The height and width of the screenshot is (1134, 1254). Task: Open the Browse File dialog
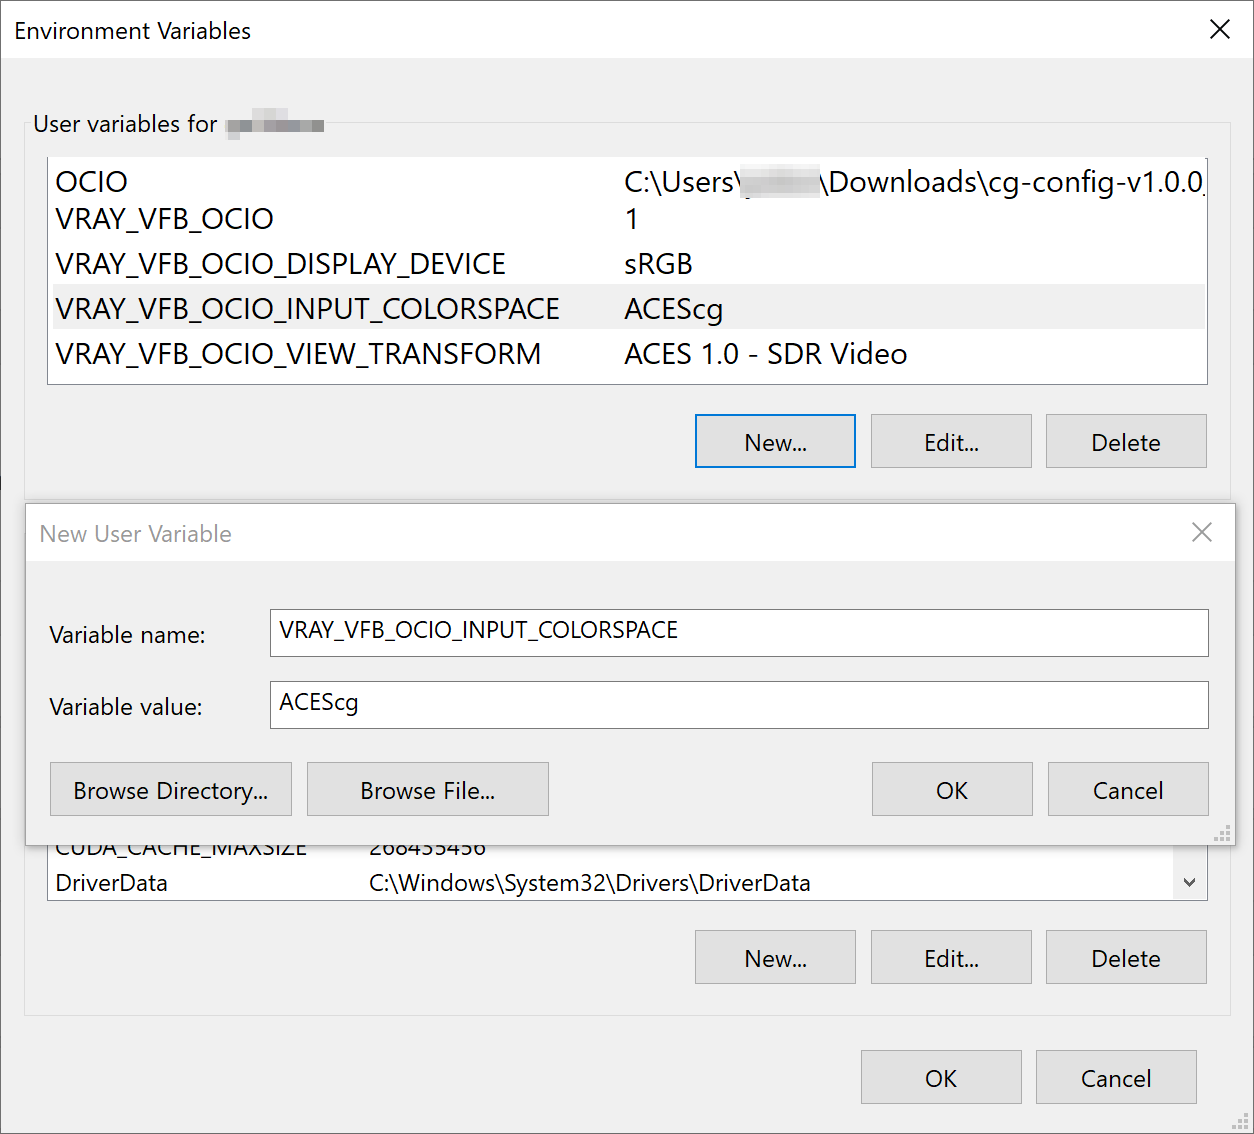427,789
